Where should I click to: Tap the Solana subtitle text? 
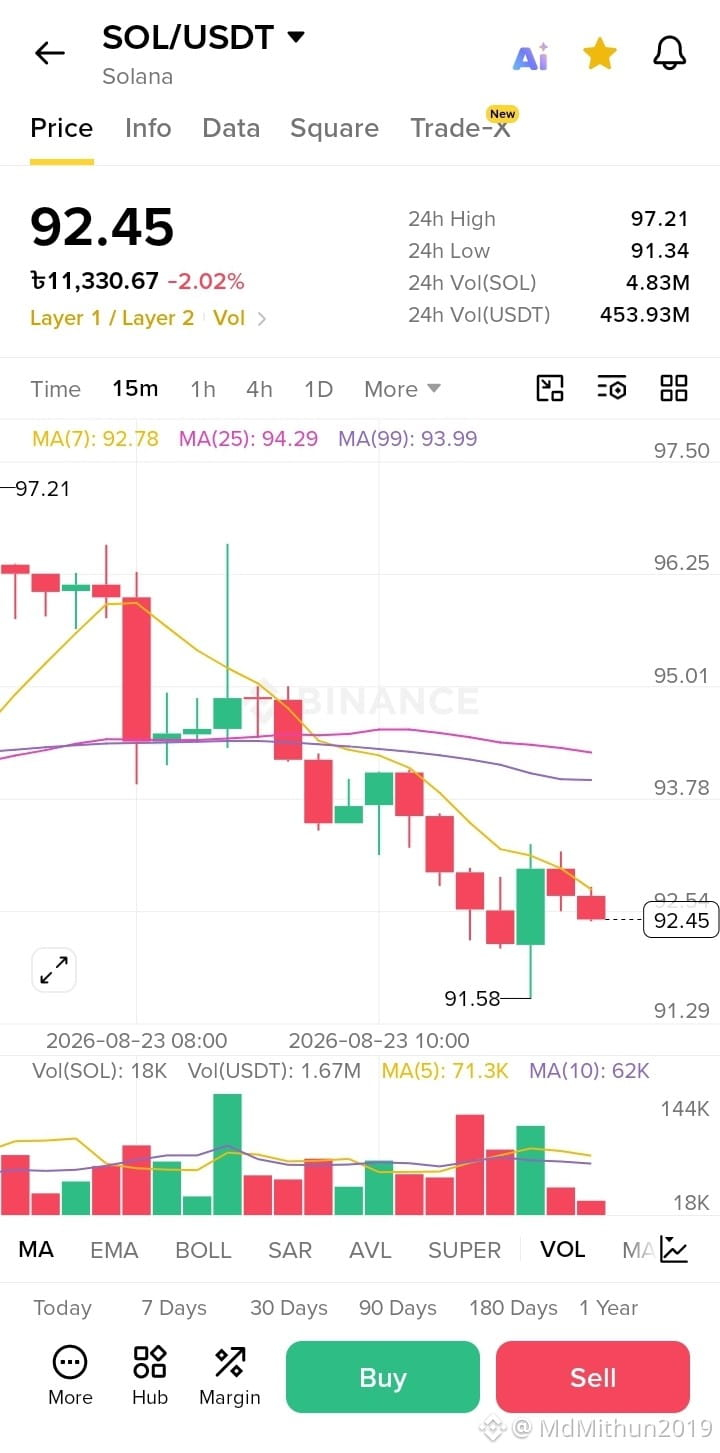coord(138,77)
